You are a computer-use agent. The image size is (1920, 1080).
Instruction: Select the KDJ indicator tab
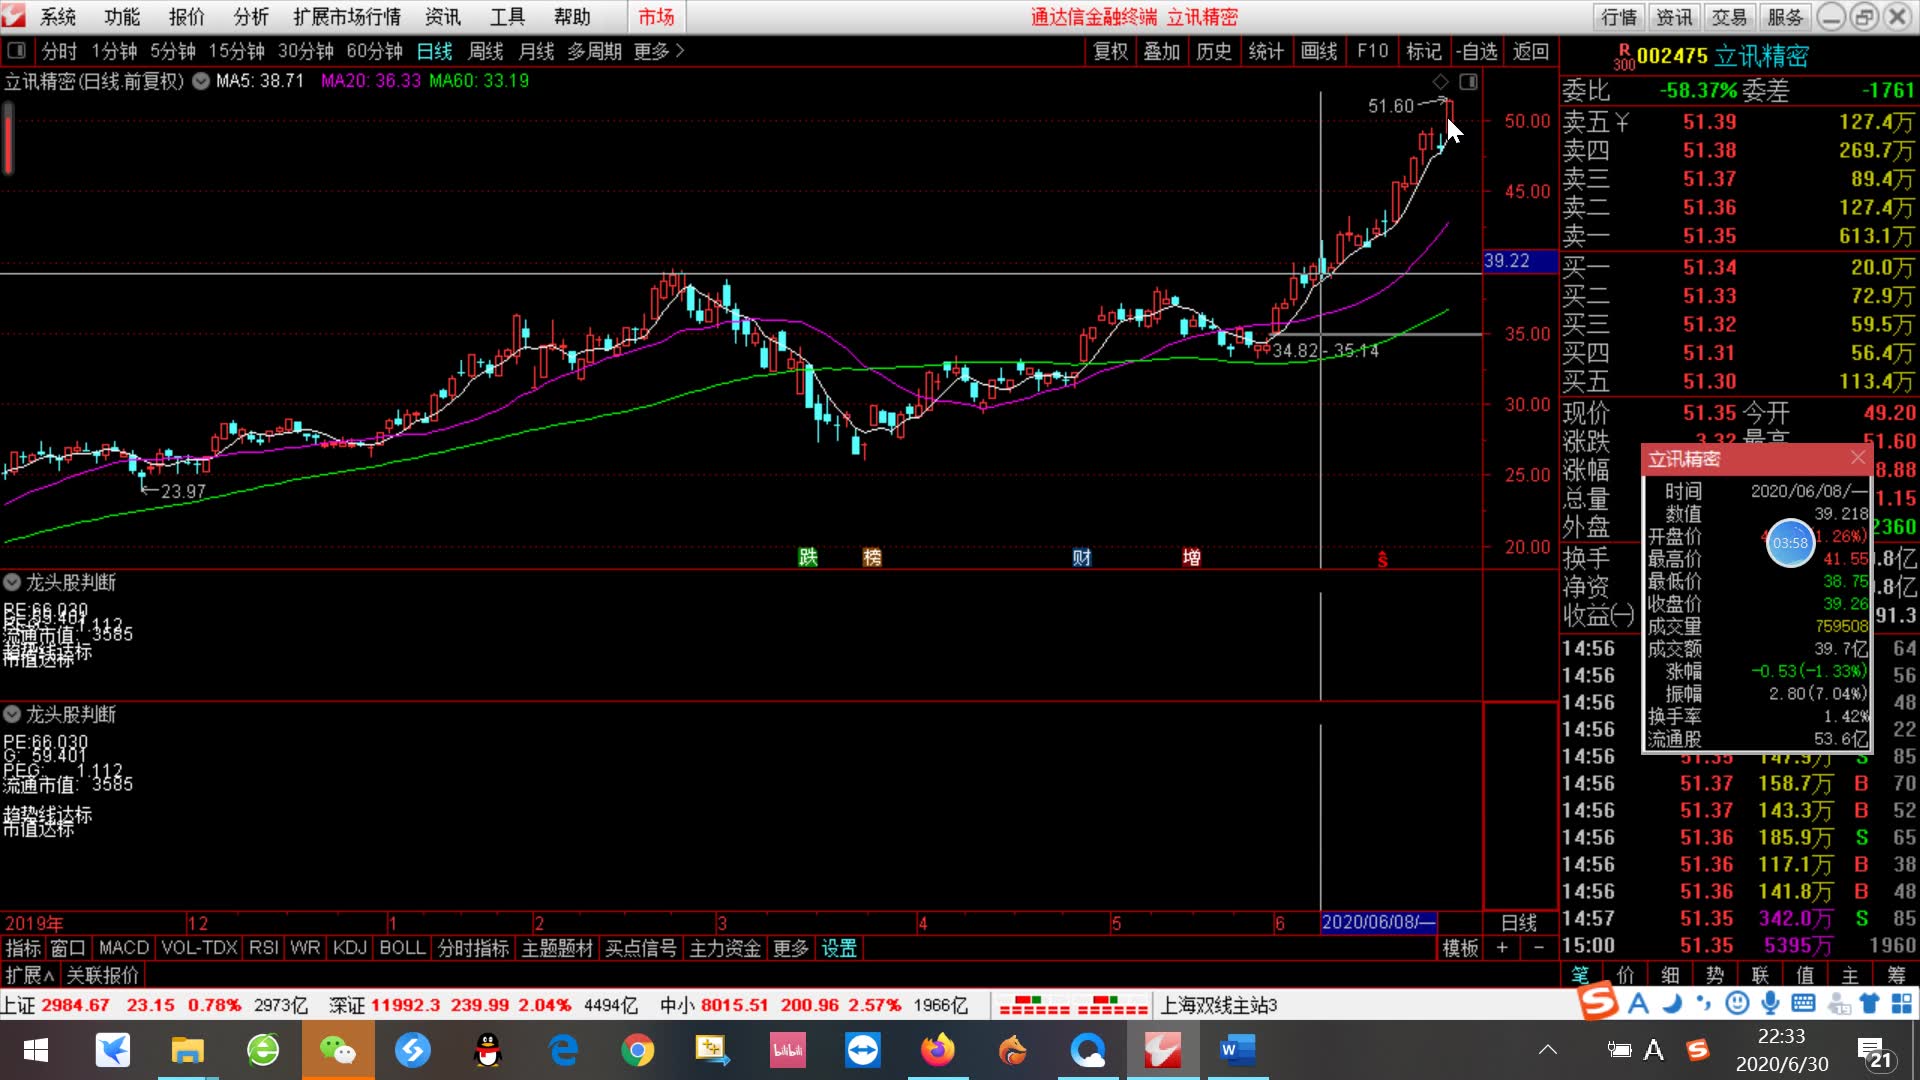click(349, 948)
